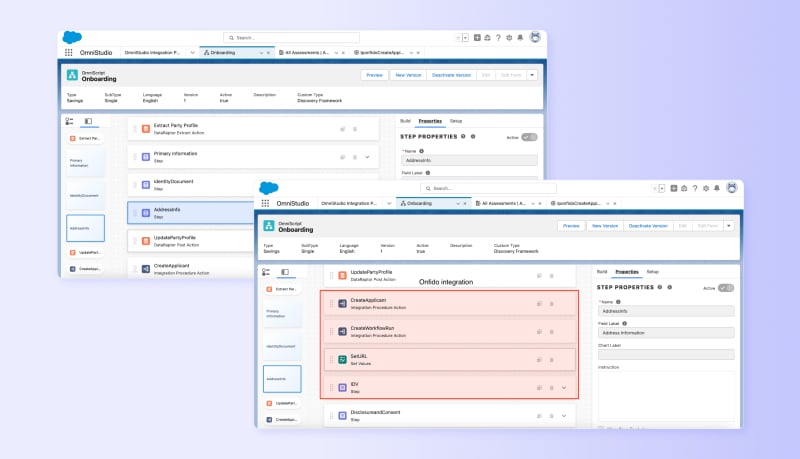The height and width of the screenshot is (459, 800).
Task: Select the UpdatePartyProfile row in front window
Action: coord(450,275)
